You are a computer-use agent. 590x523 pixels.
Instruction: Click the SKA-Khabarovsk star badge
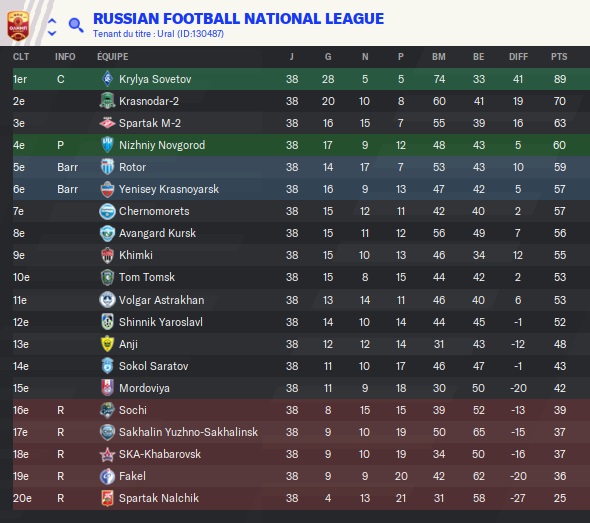107,454
